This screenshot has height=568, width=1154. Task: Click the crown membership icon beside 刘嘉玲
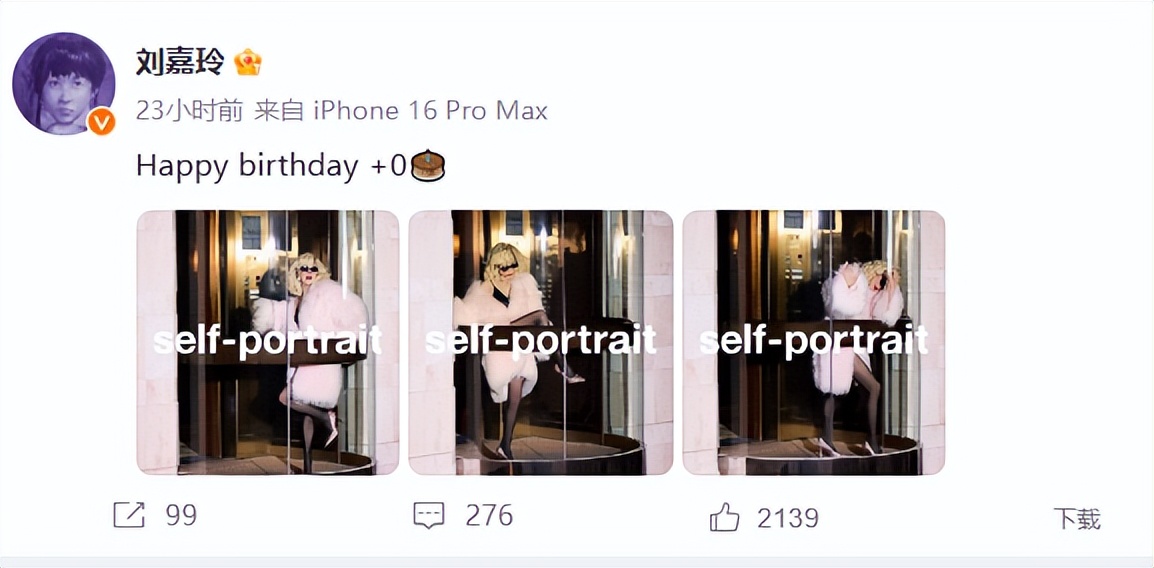[x=247, y=64]
